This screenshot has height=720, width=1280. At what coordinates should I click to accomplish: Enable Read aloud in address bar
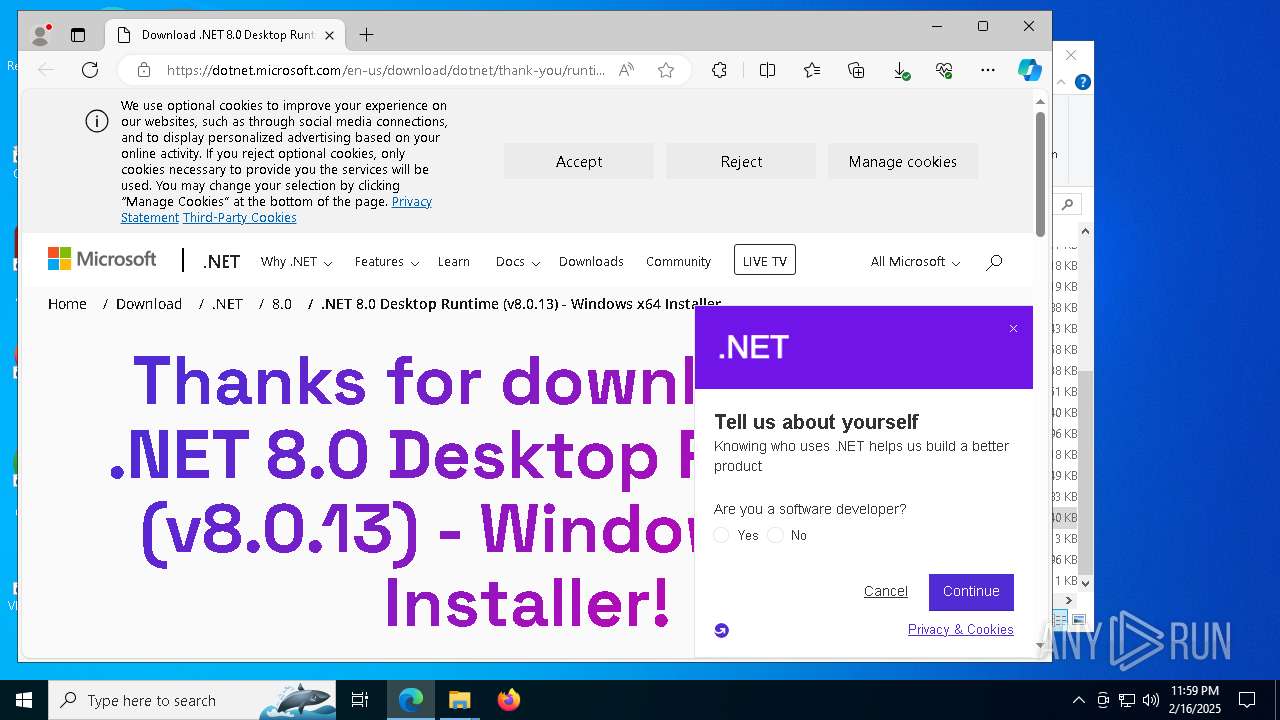626,70
